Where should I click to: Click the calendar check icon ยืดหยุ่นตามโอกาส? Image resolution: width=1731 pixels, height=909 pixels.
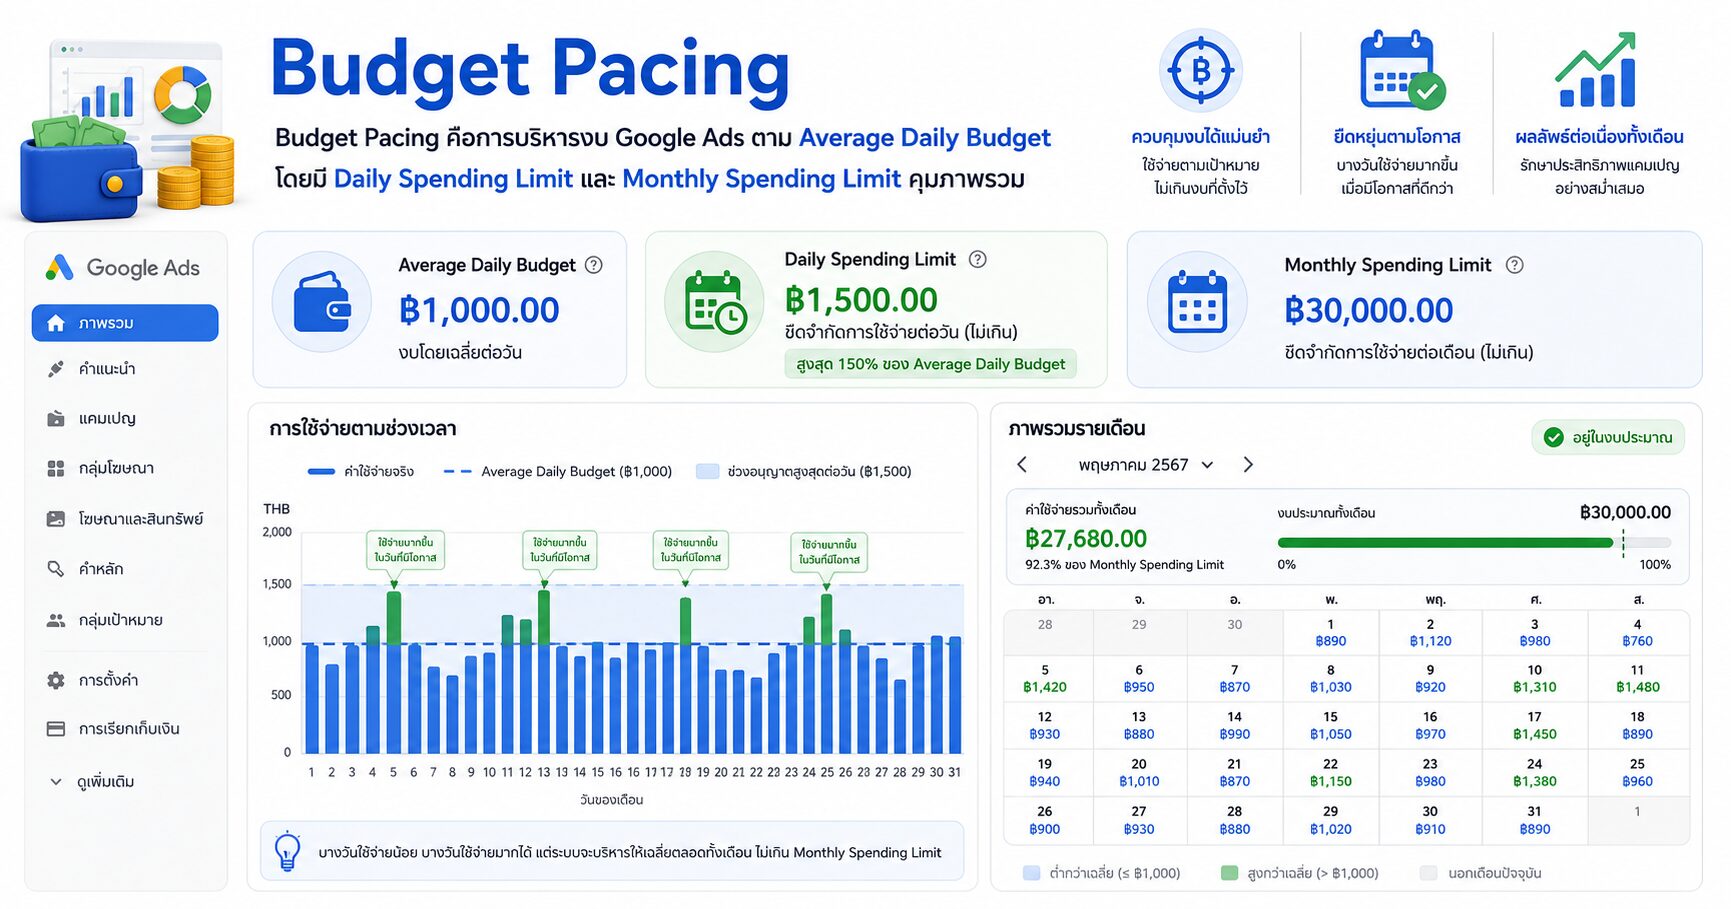(x=1401, y=70)
